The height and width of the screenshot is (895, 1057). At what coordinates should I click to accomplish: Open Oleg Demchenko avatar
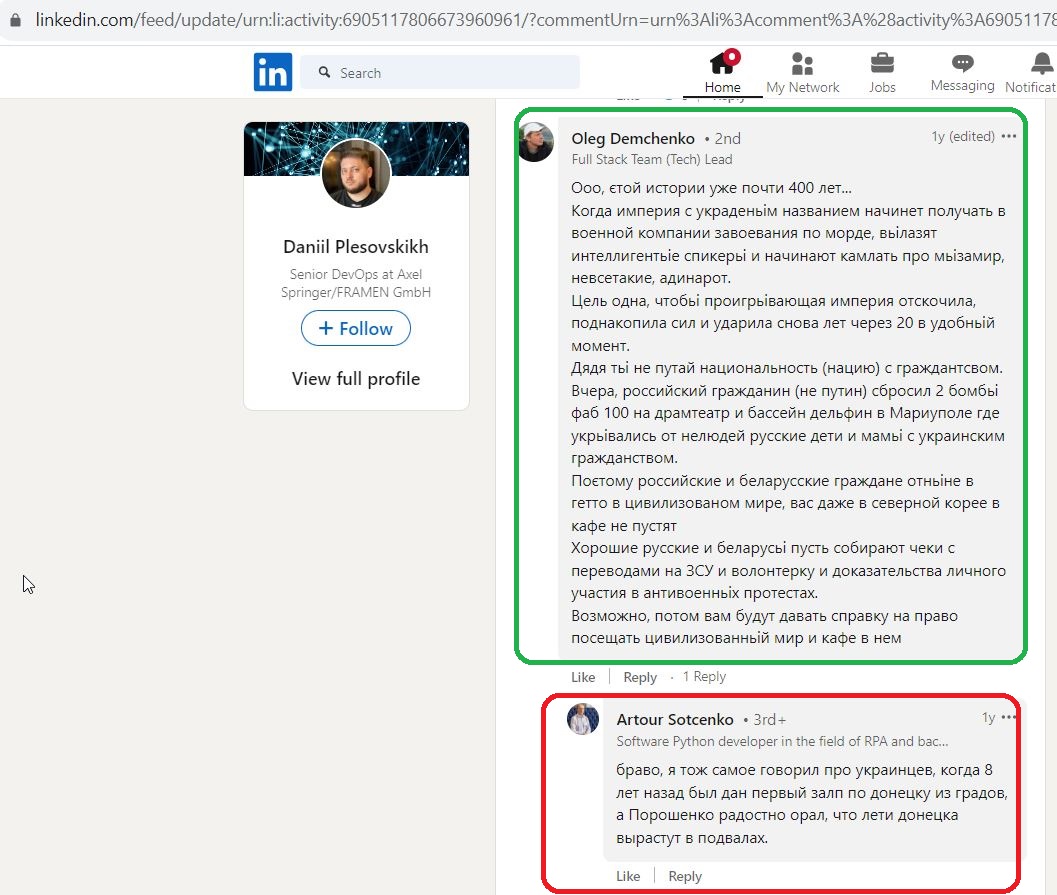[536, 142]
